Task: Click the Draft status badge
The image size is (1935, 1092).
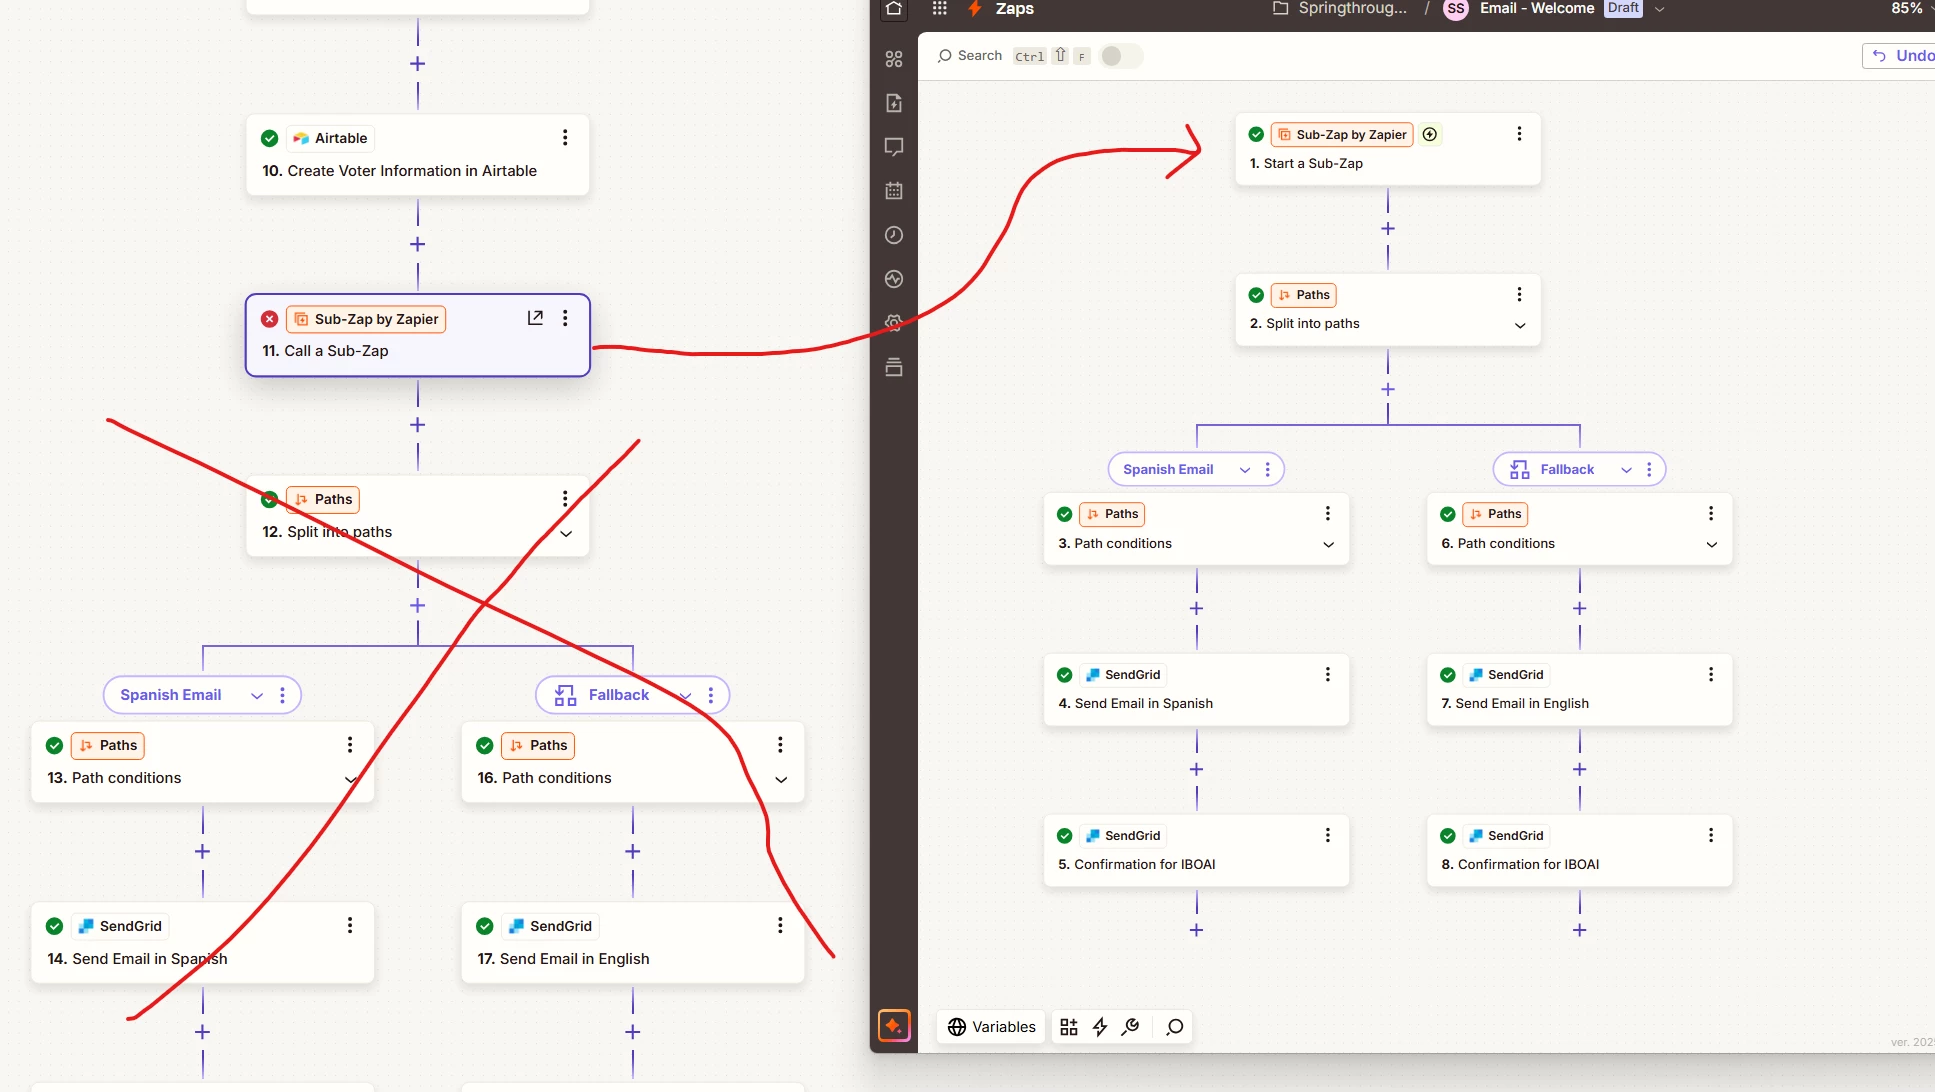Action: coord(1623,8)
